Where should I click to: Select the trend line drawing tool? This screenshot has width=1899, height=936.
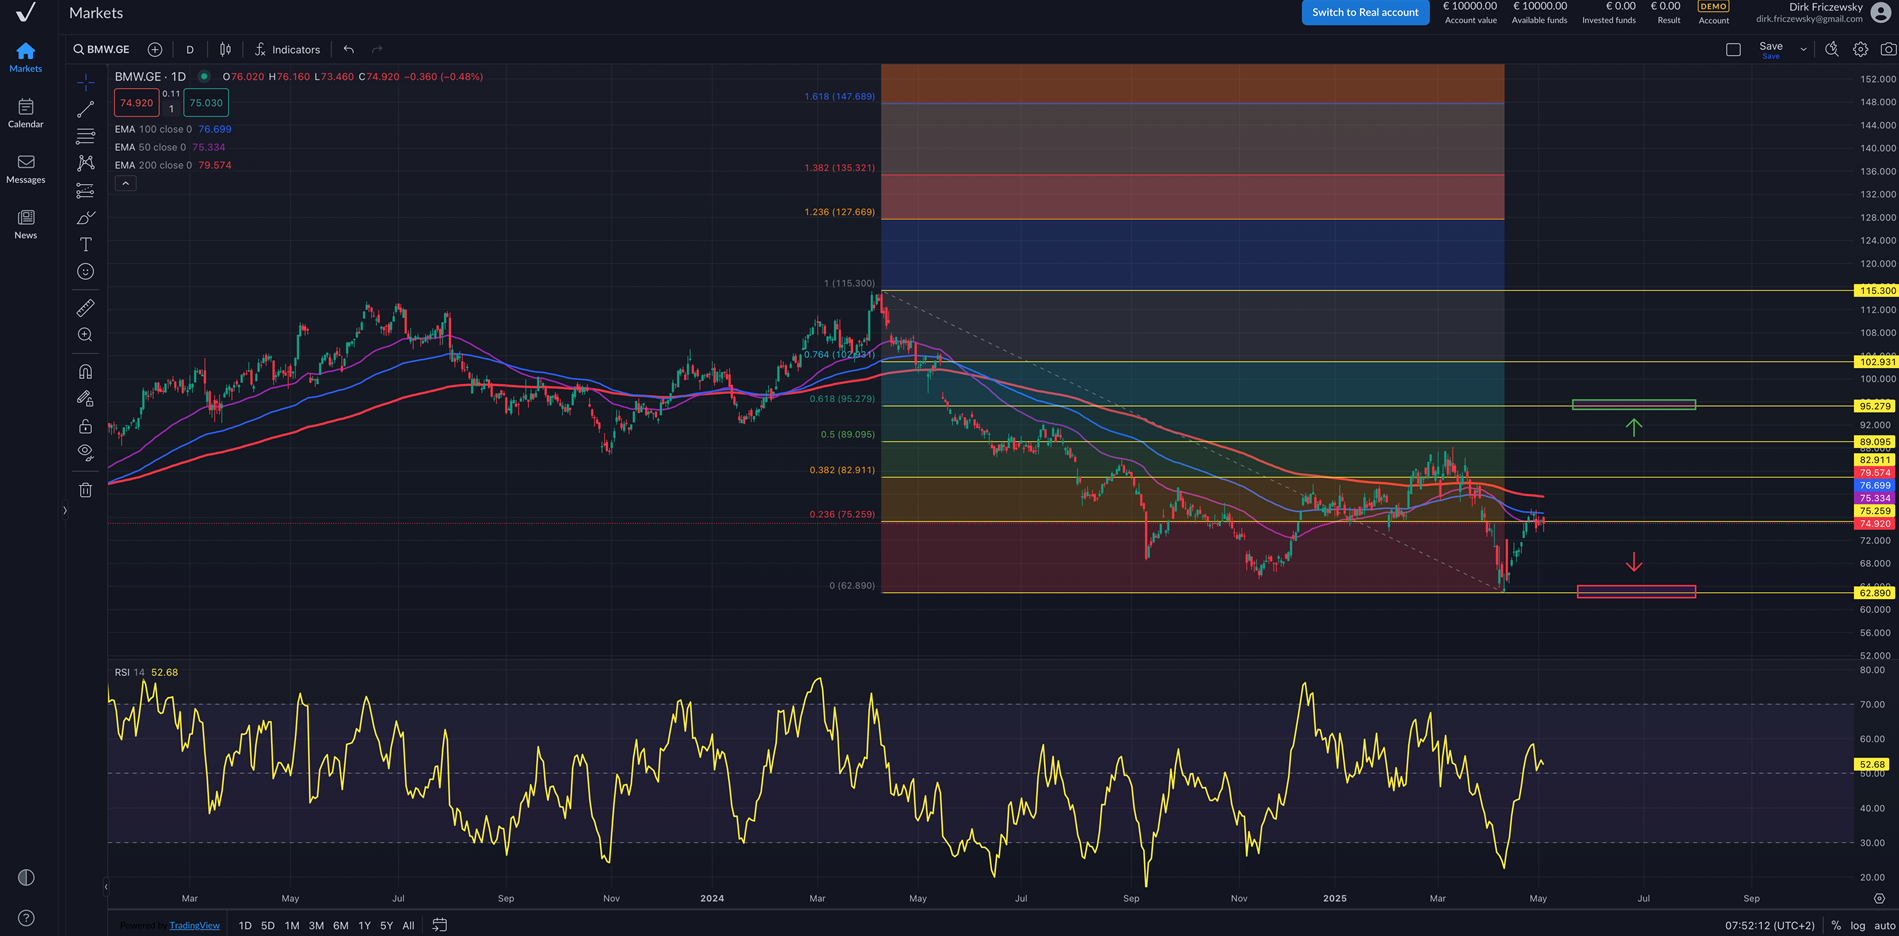point(86,109)
